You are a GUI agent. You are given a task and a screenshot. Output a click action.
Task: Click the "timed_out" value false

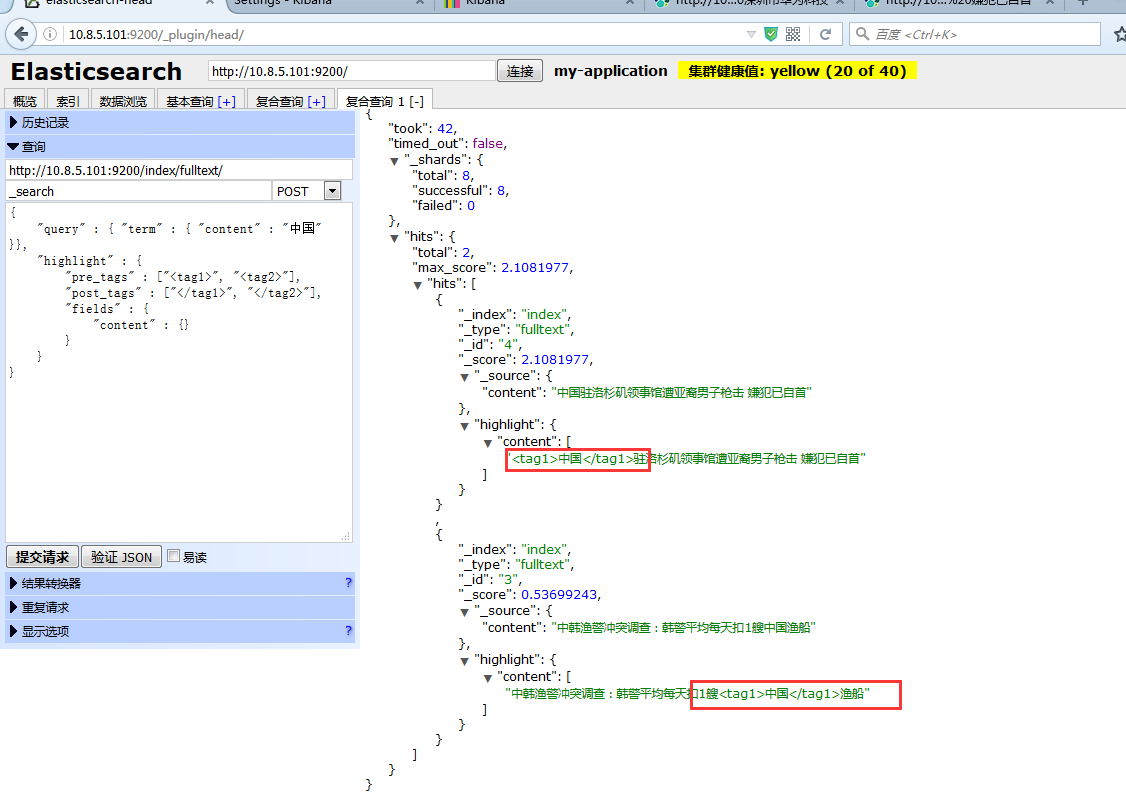pos(488,144)
